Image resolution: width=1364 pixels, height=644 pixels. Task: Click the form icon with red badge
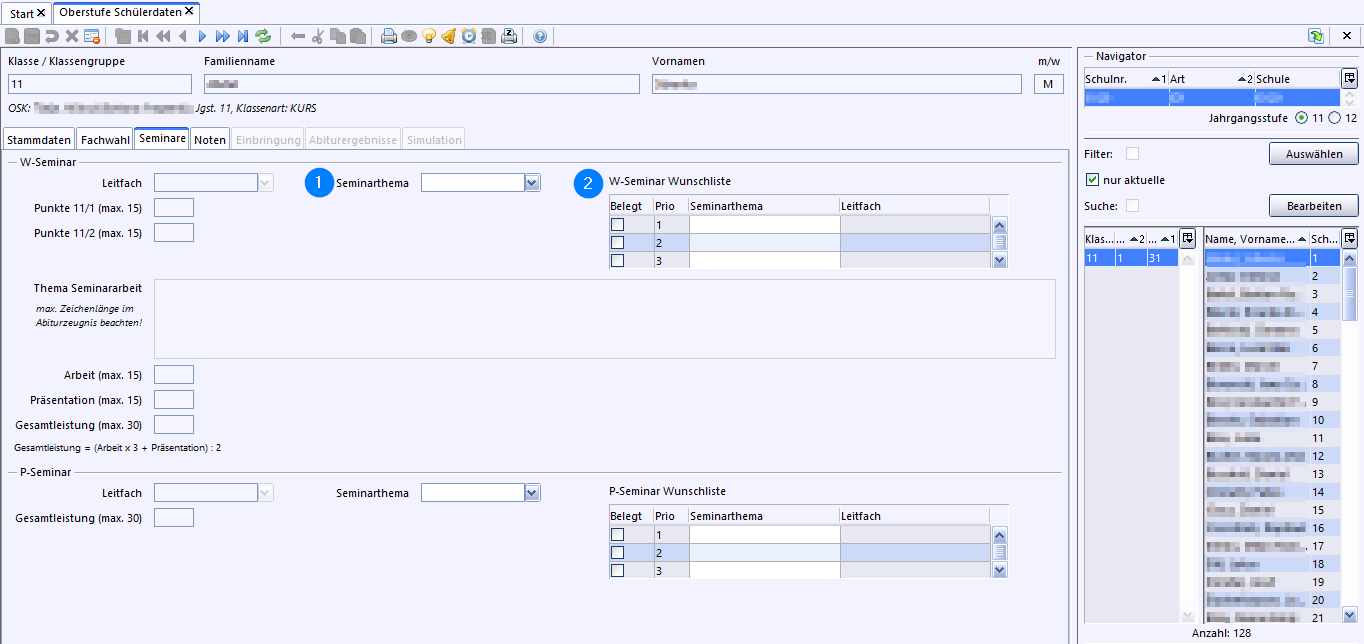(92, 36)
